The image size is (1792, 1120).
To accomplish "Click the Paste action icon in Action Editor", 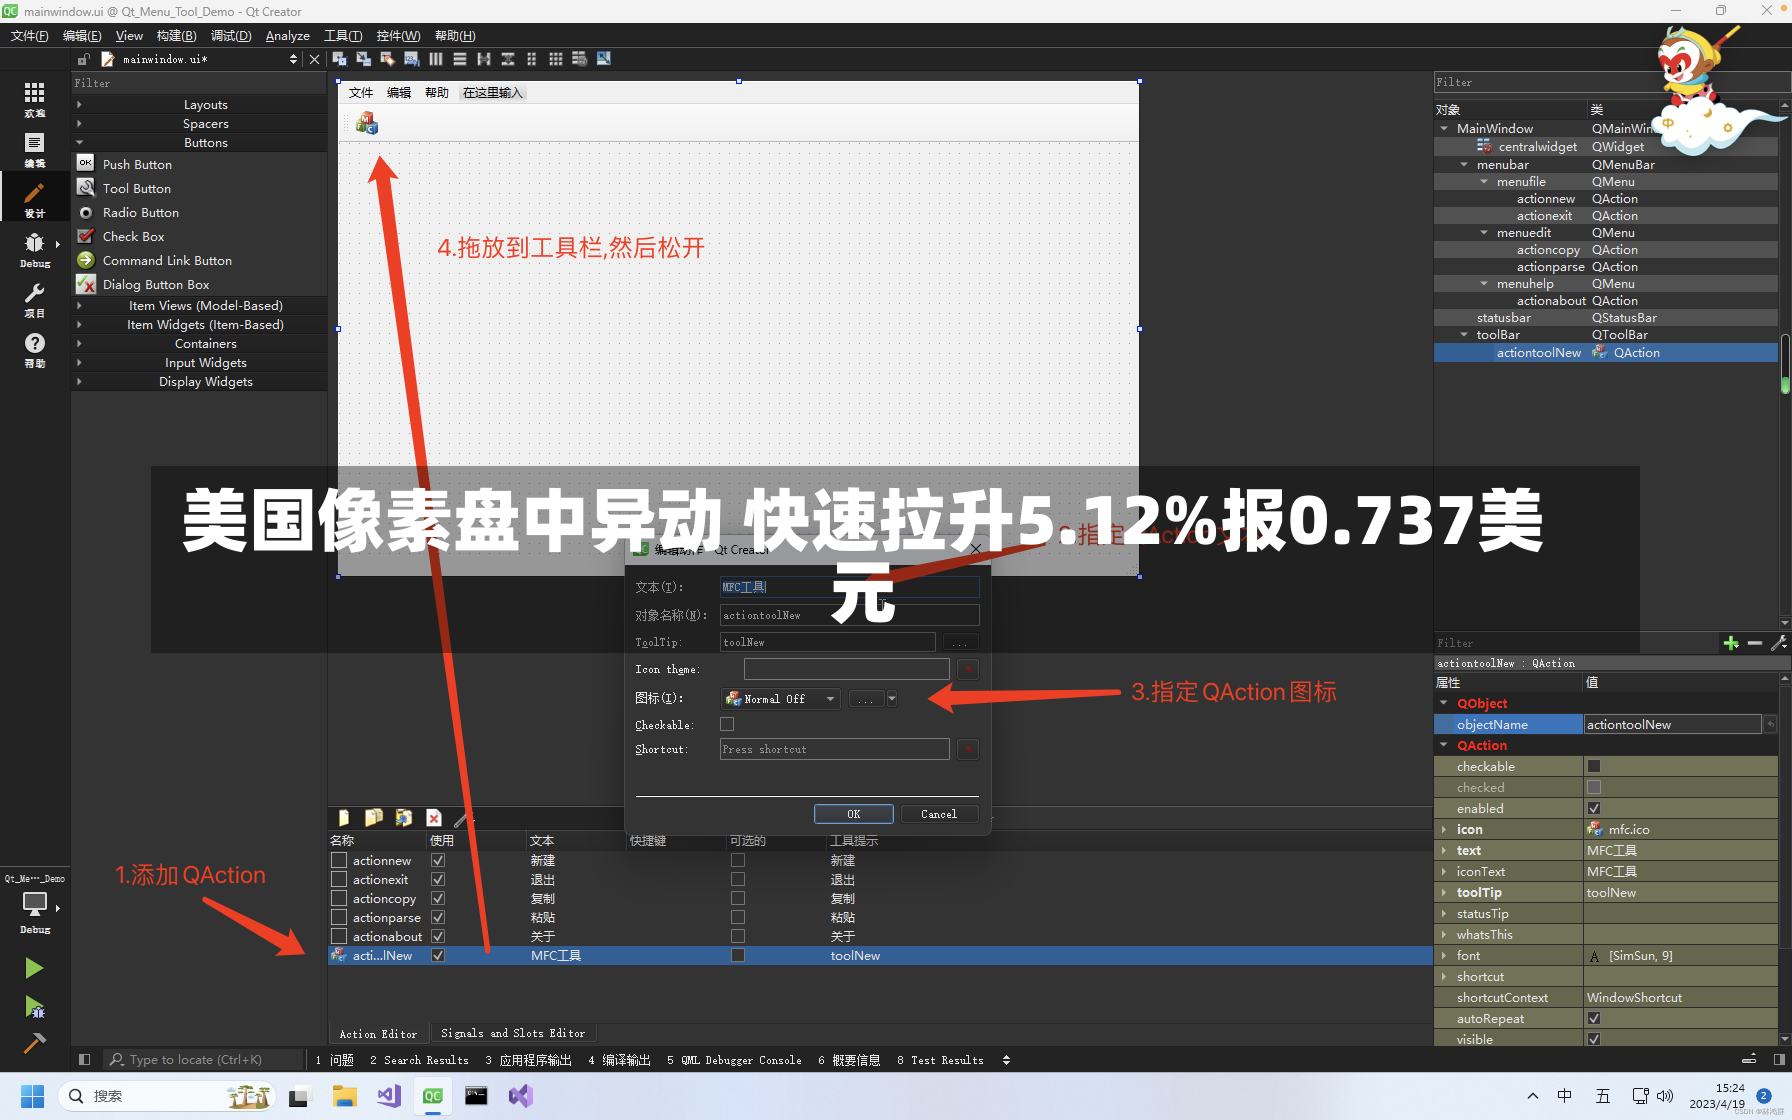I will [404, 817].
